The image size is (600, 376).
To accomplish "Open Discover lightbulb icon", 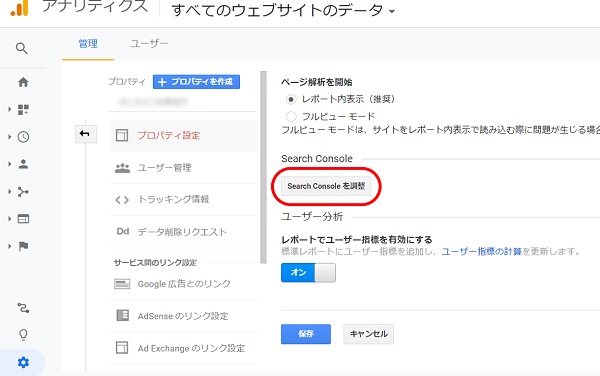I will click(x=23, y=335).
